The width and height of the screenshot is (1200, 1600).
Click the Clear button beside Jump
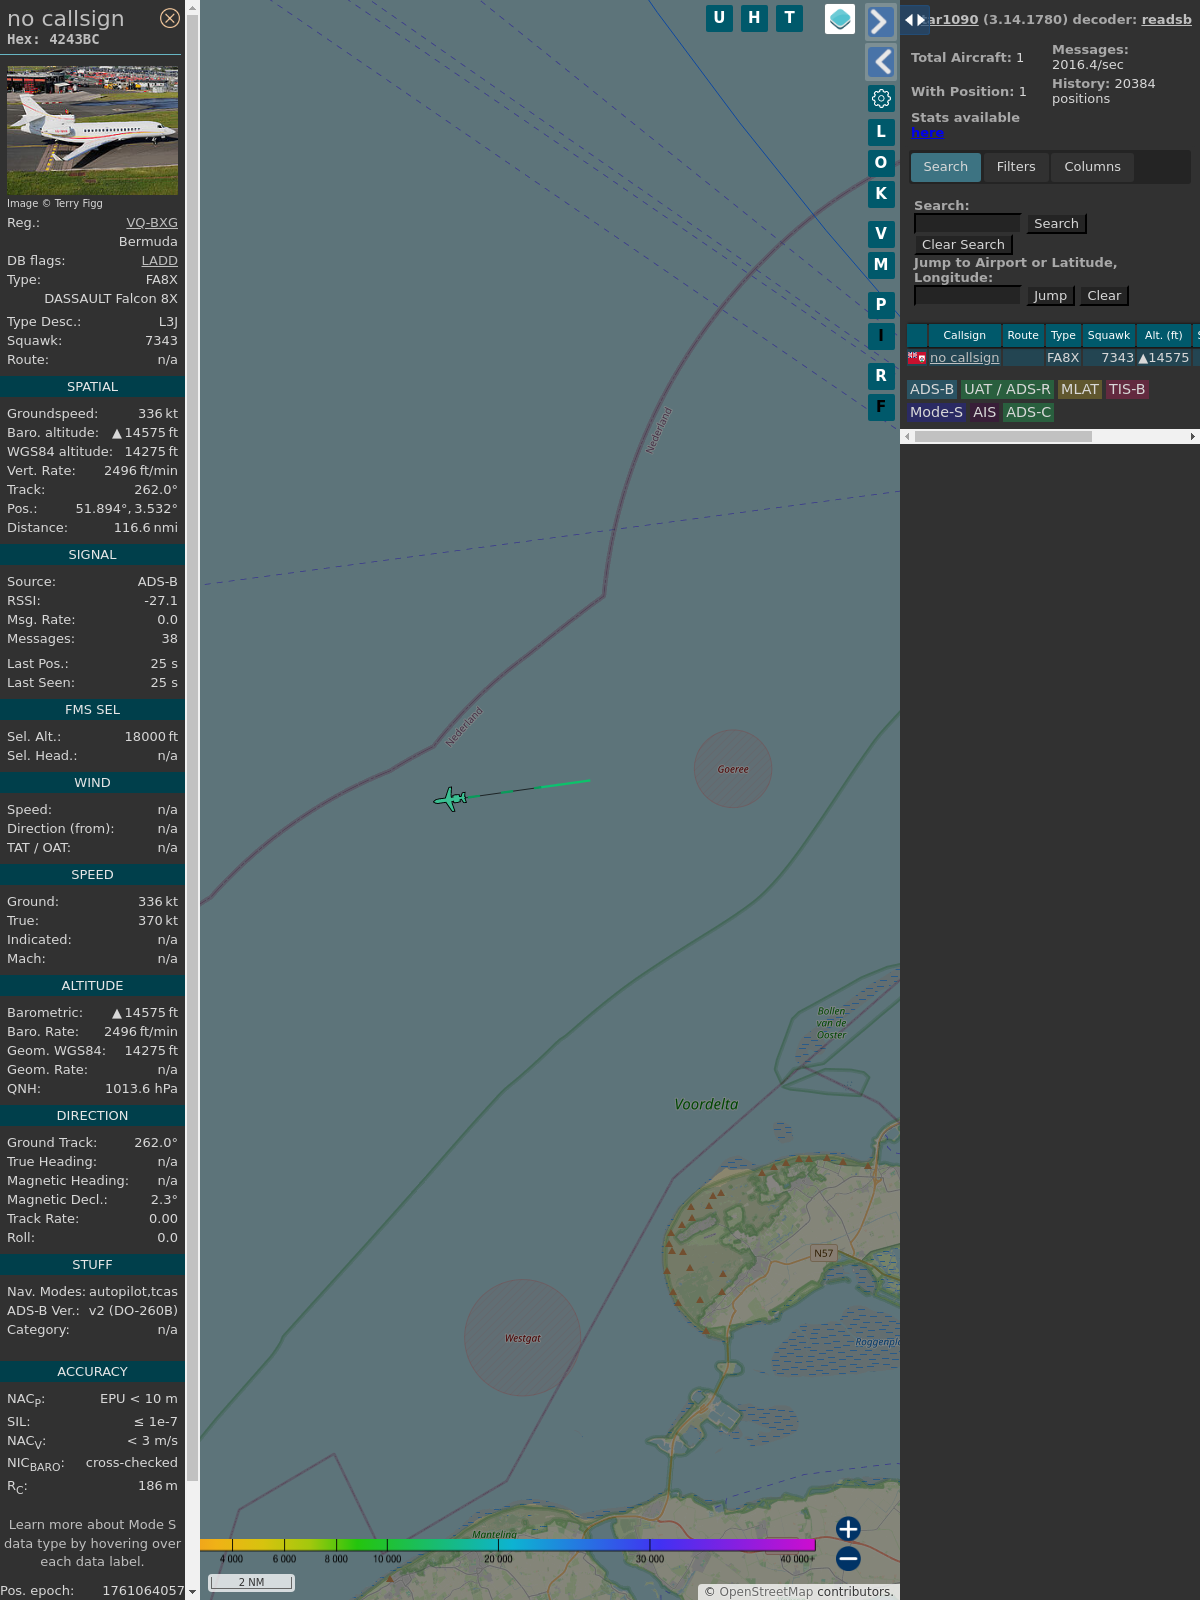1104,296
